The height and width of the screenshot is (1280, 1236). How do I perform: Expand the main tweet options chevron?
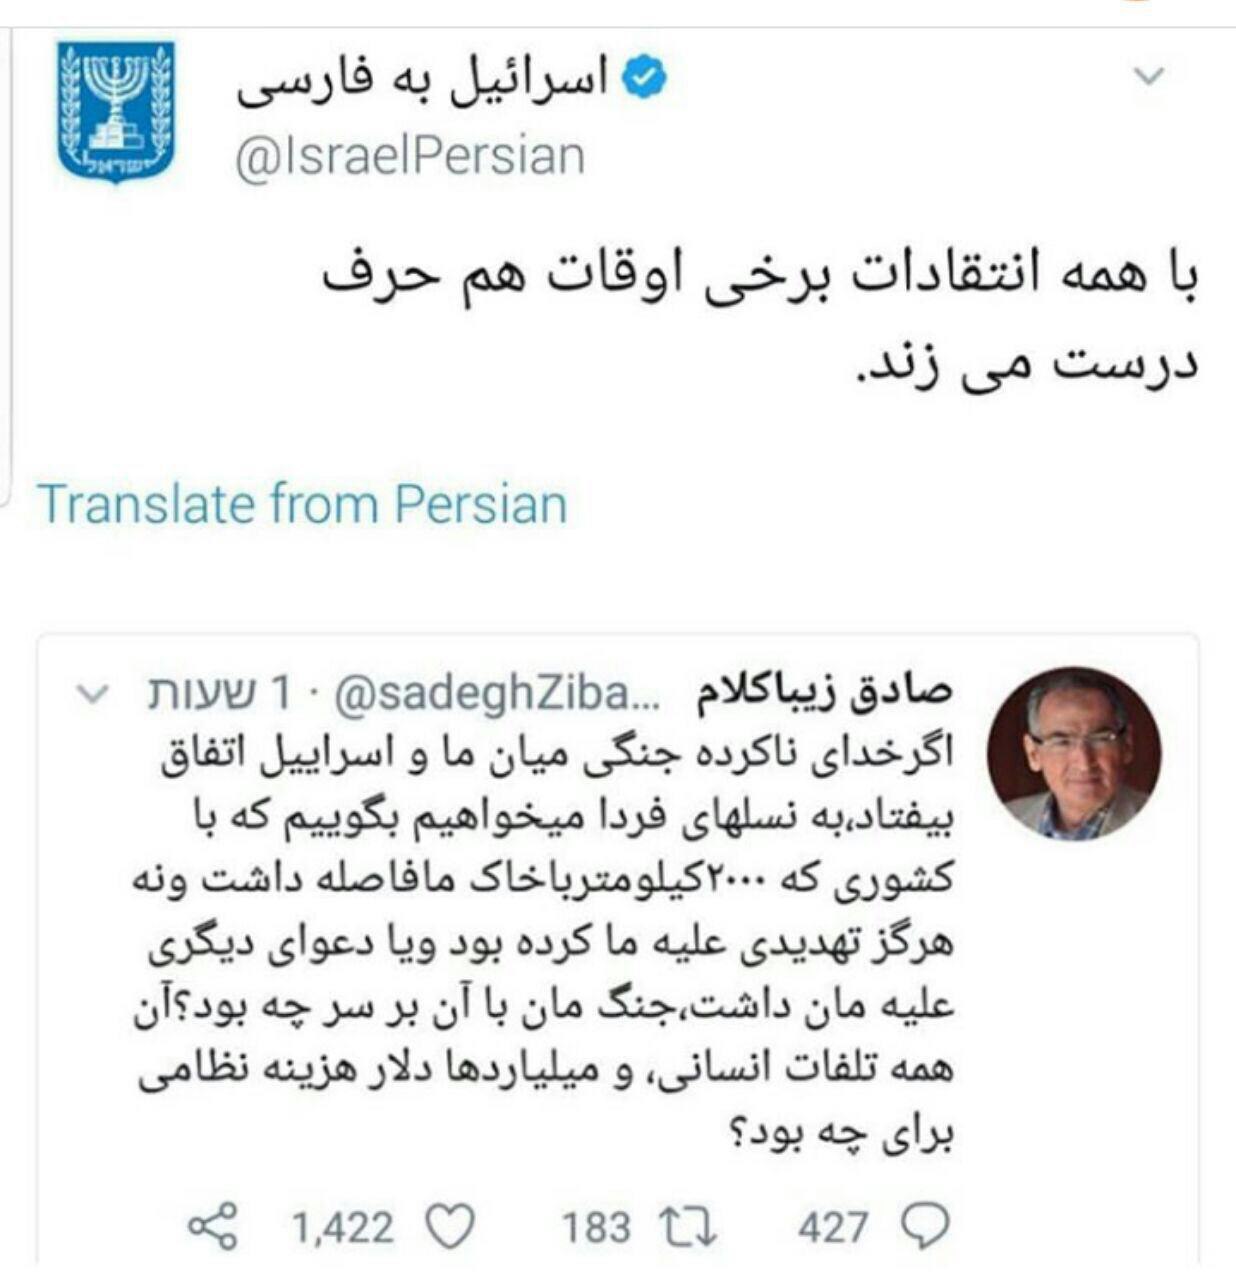coord(1152,76)
